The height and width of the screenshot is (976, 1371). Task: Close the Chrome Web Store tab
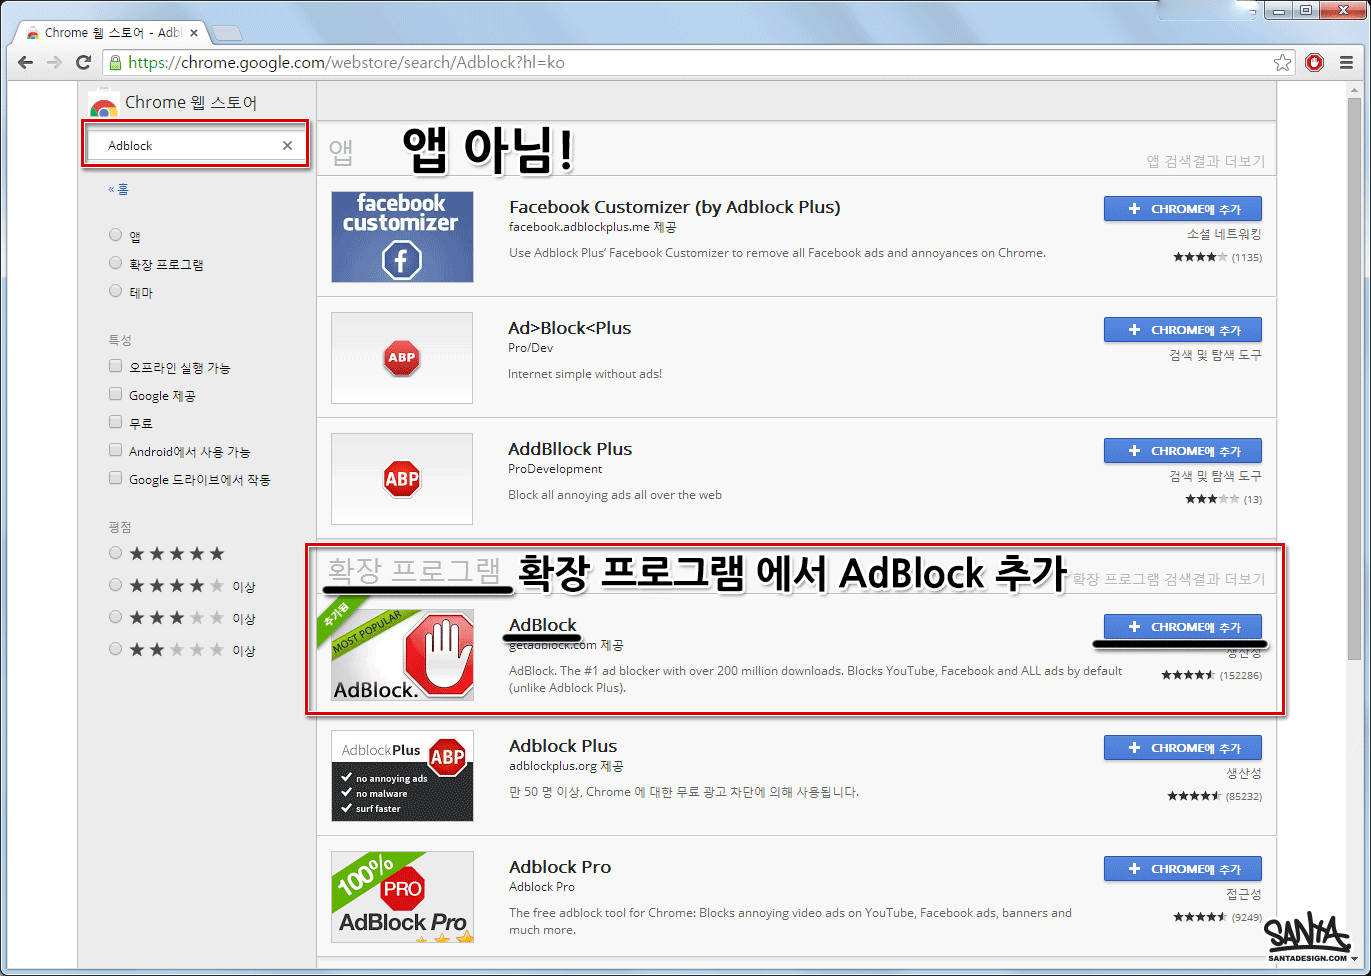(x=194, y=33)
